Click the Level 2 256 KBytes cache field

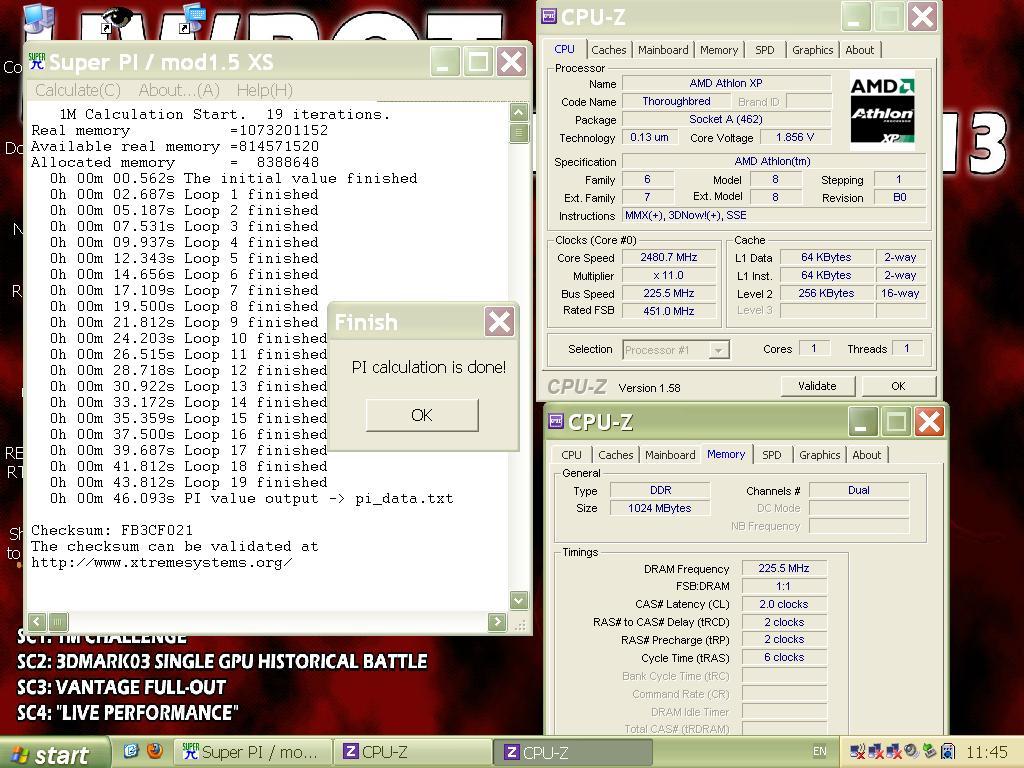click(x=826, y=293)
